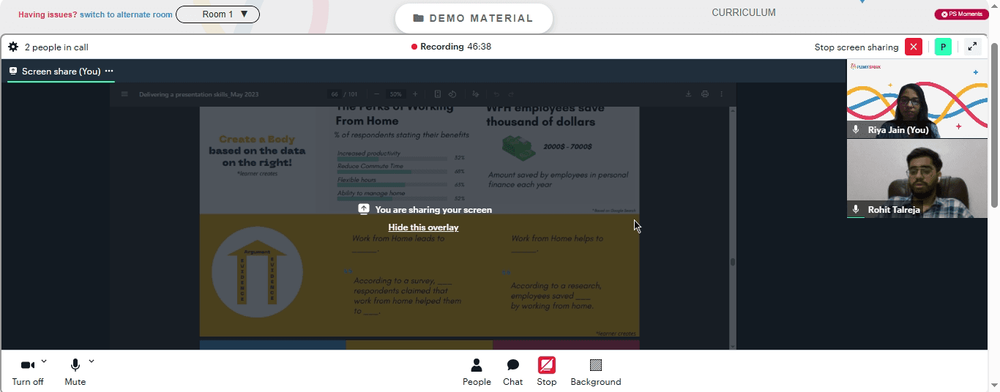Open Background effects

click(x=596, y=372)
